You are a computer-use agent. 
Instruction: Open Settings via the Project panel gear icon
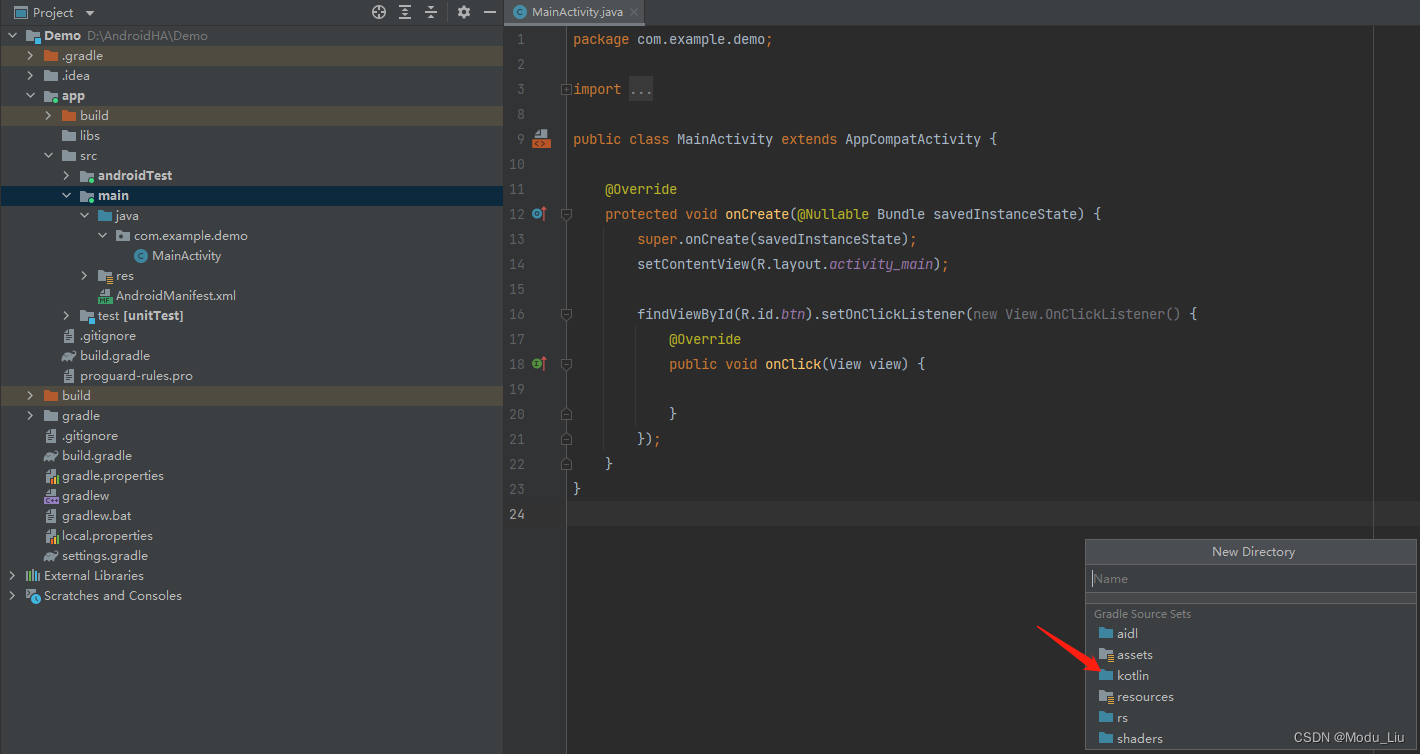[x=462, y=12]
